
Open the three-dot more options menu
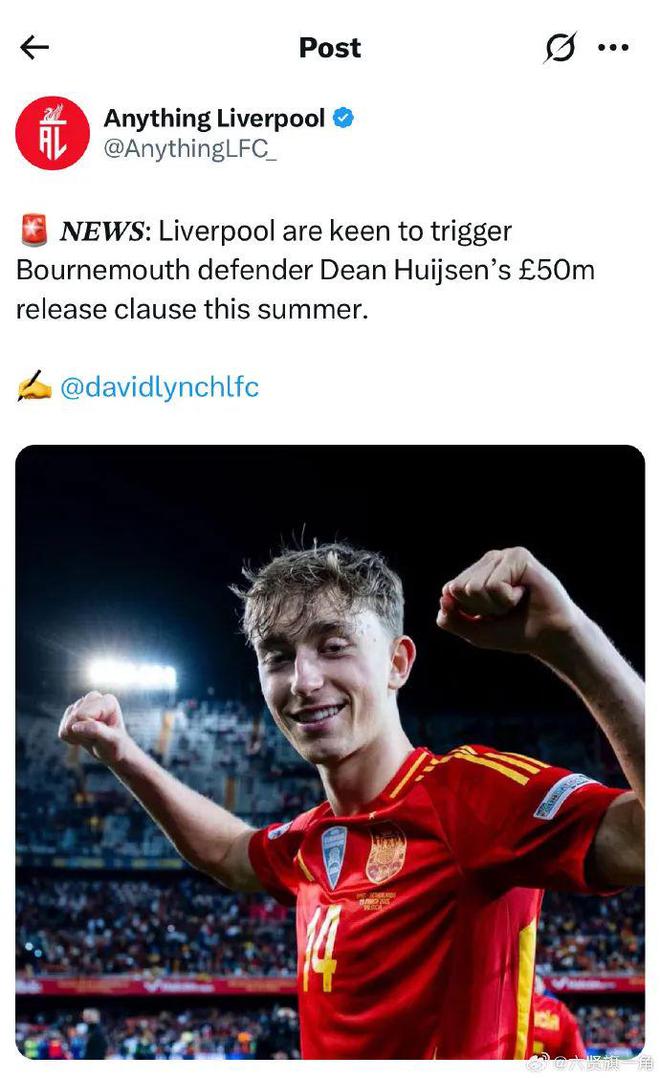tap(612, 47)
